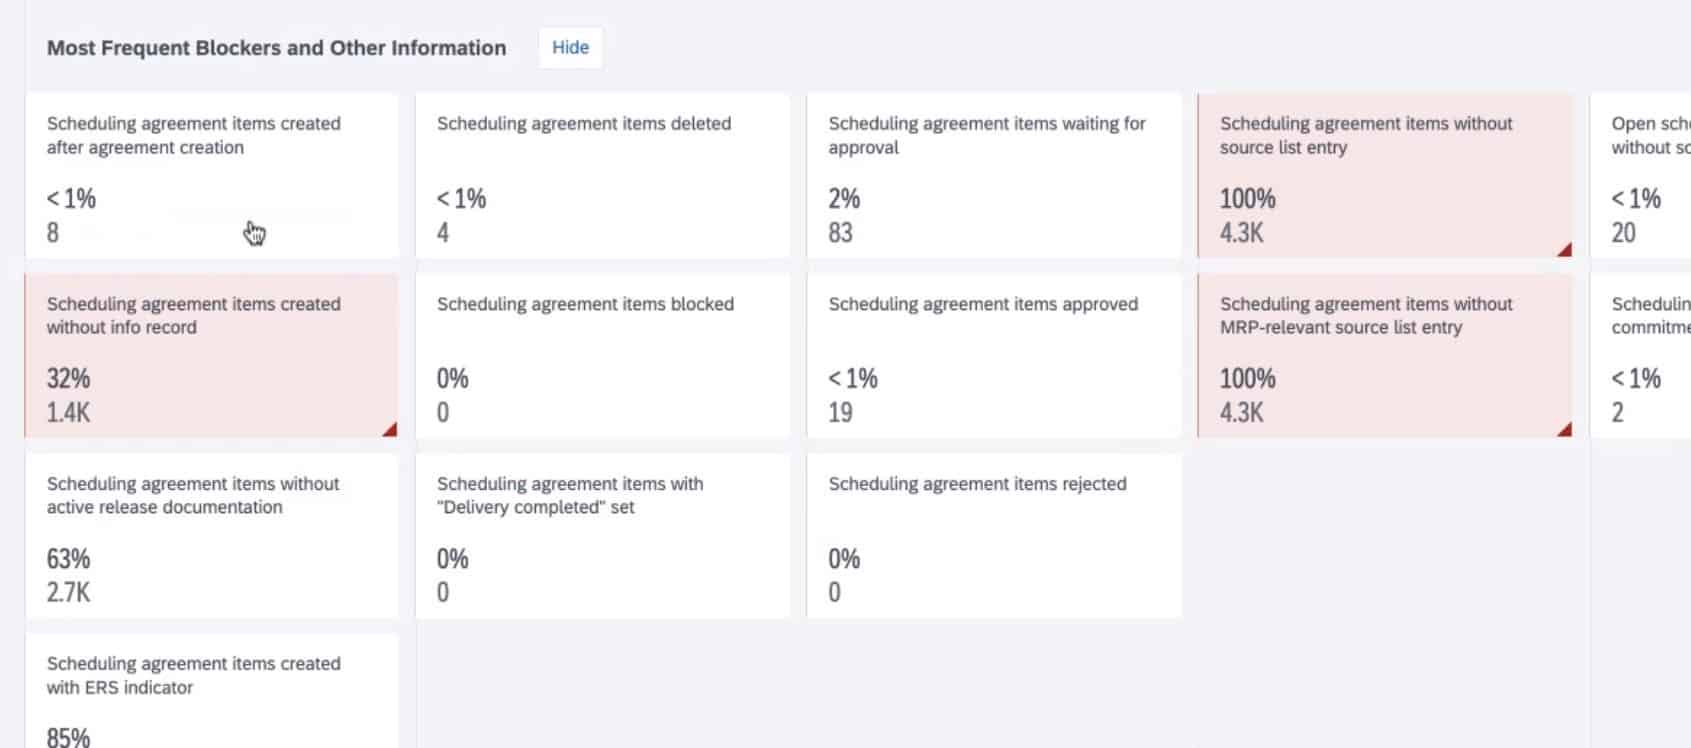This screenshot has height=748, width=1691.
Task: Click the partially visible 'Open sche...' tile
Action: pos(1641,176)
